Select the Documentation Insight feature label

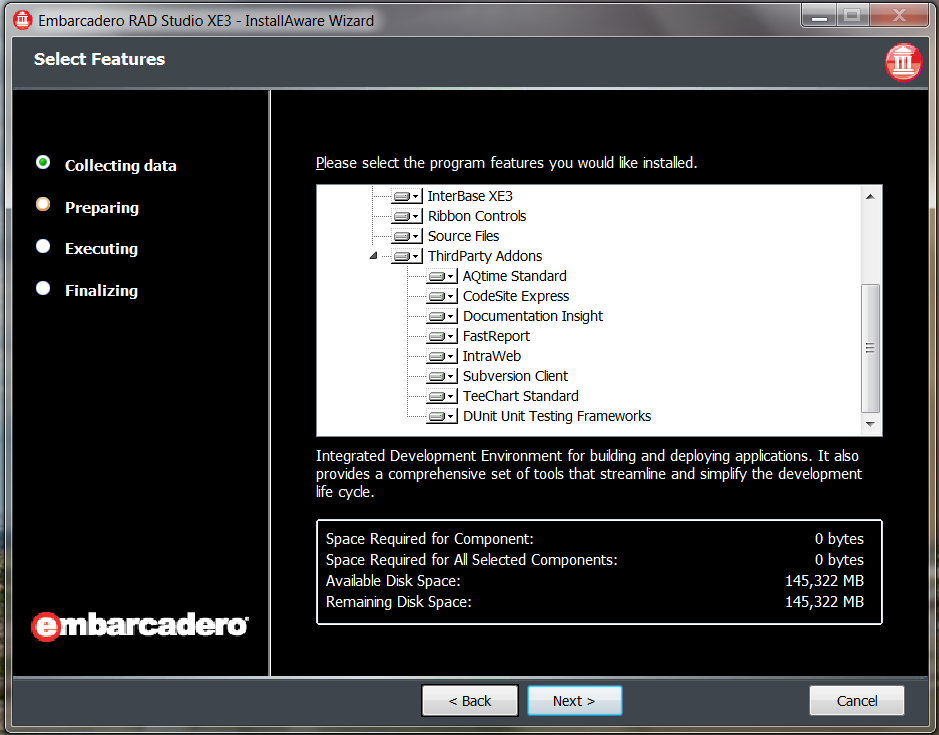click(x=532, y=316)
